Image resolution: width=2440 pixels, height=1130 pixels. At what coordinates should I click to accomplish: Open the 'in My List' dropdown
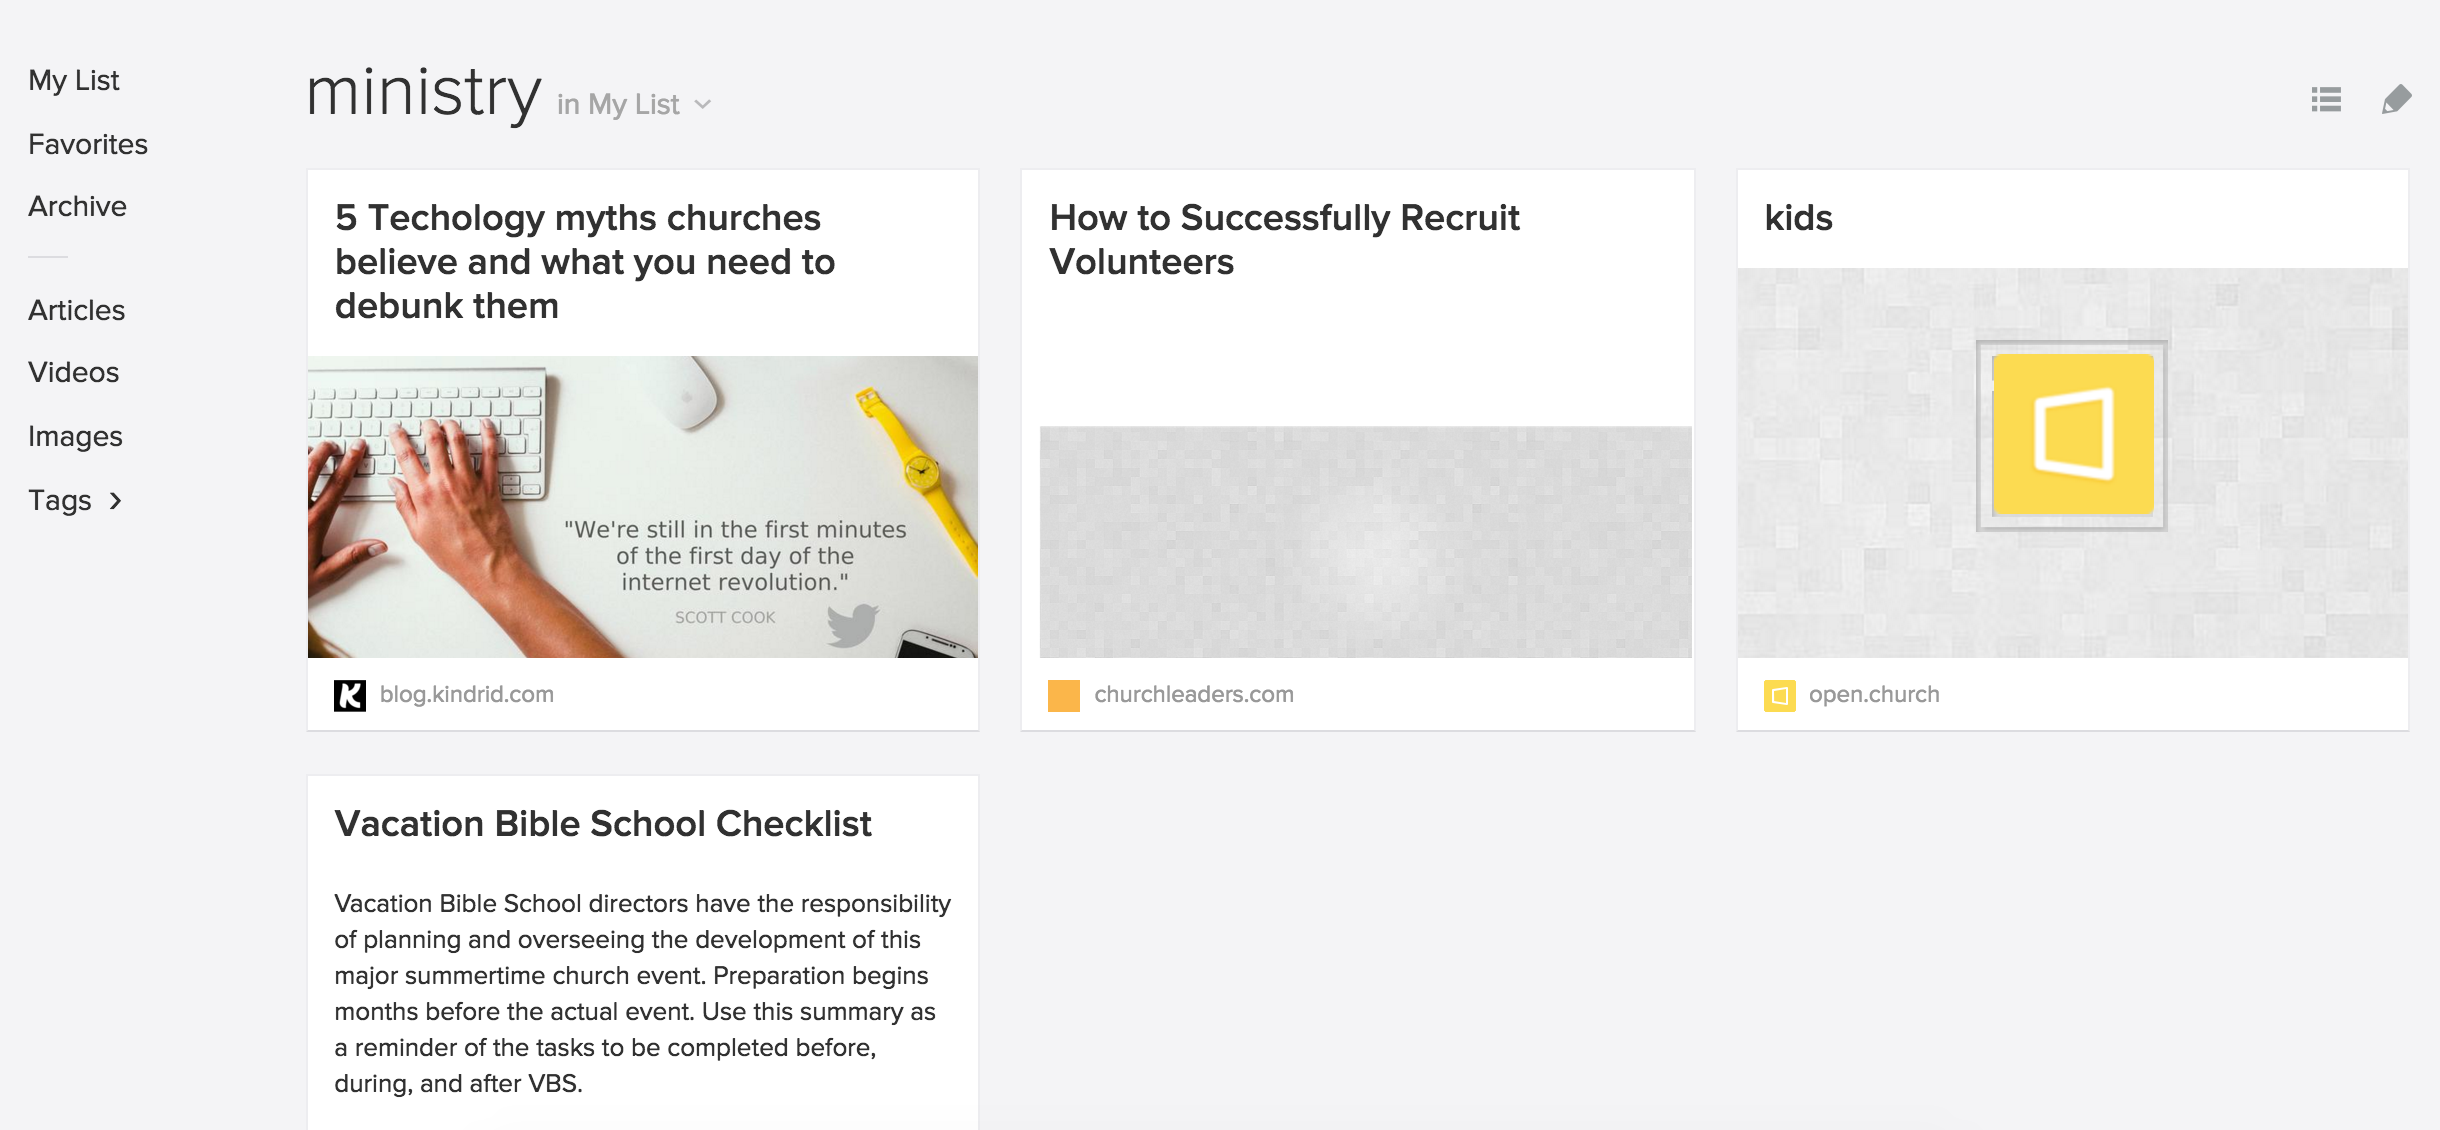tap(634, 104)
